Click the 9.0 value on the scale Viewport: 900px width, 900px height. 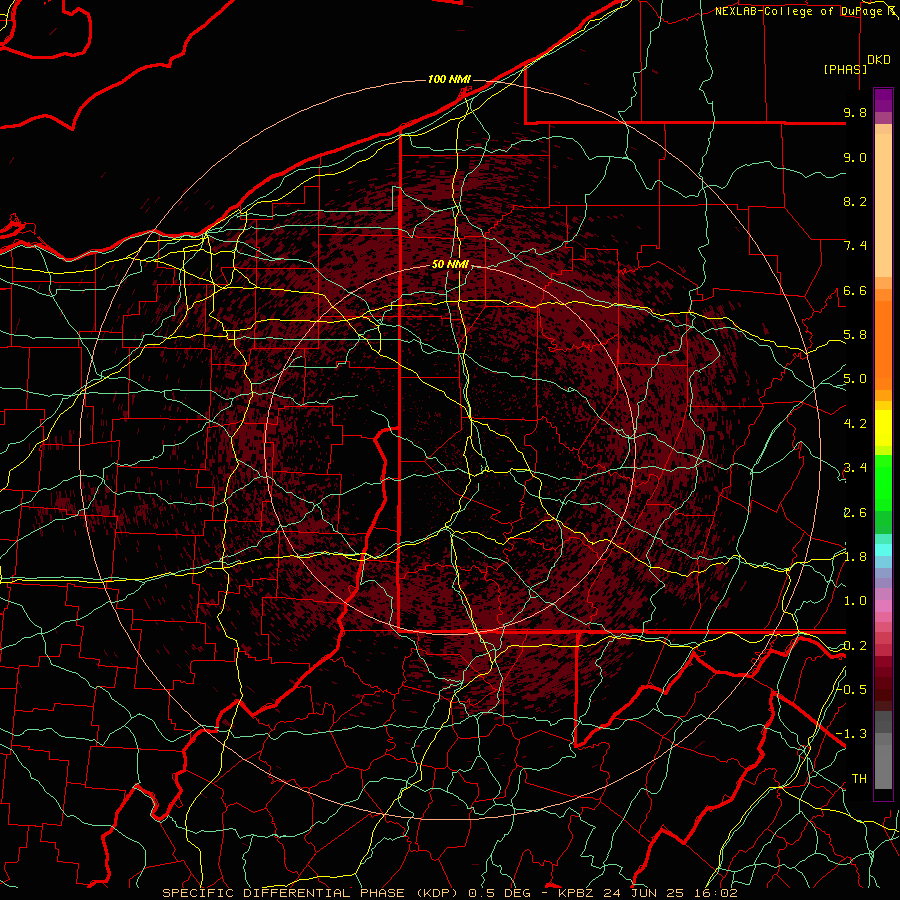[855, 158]
